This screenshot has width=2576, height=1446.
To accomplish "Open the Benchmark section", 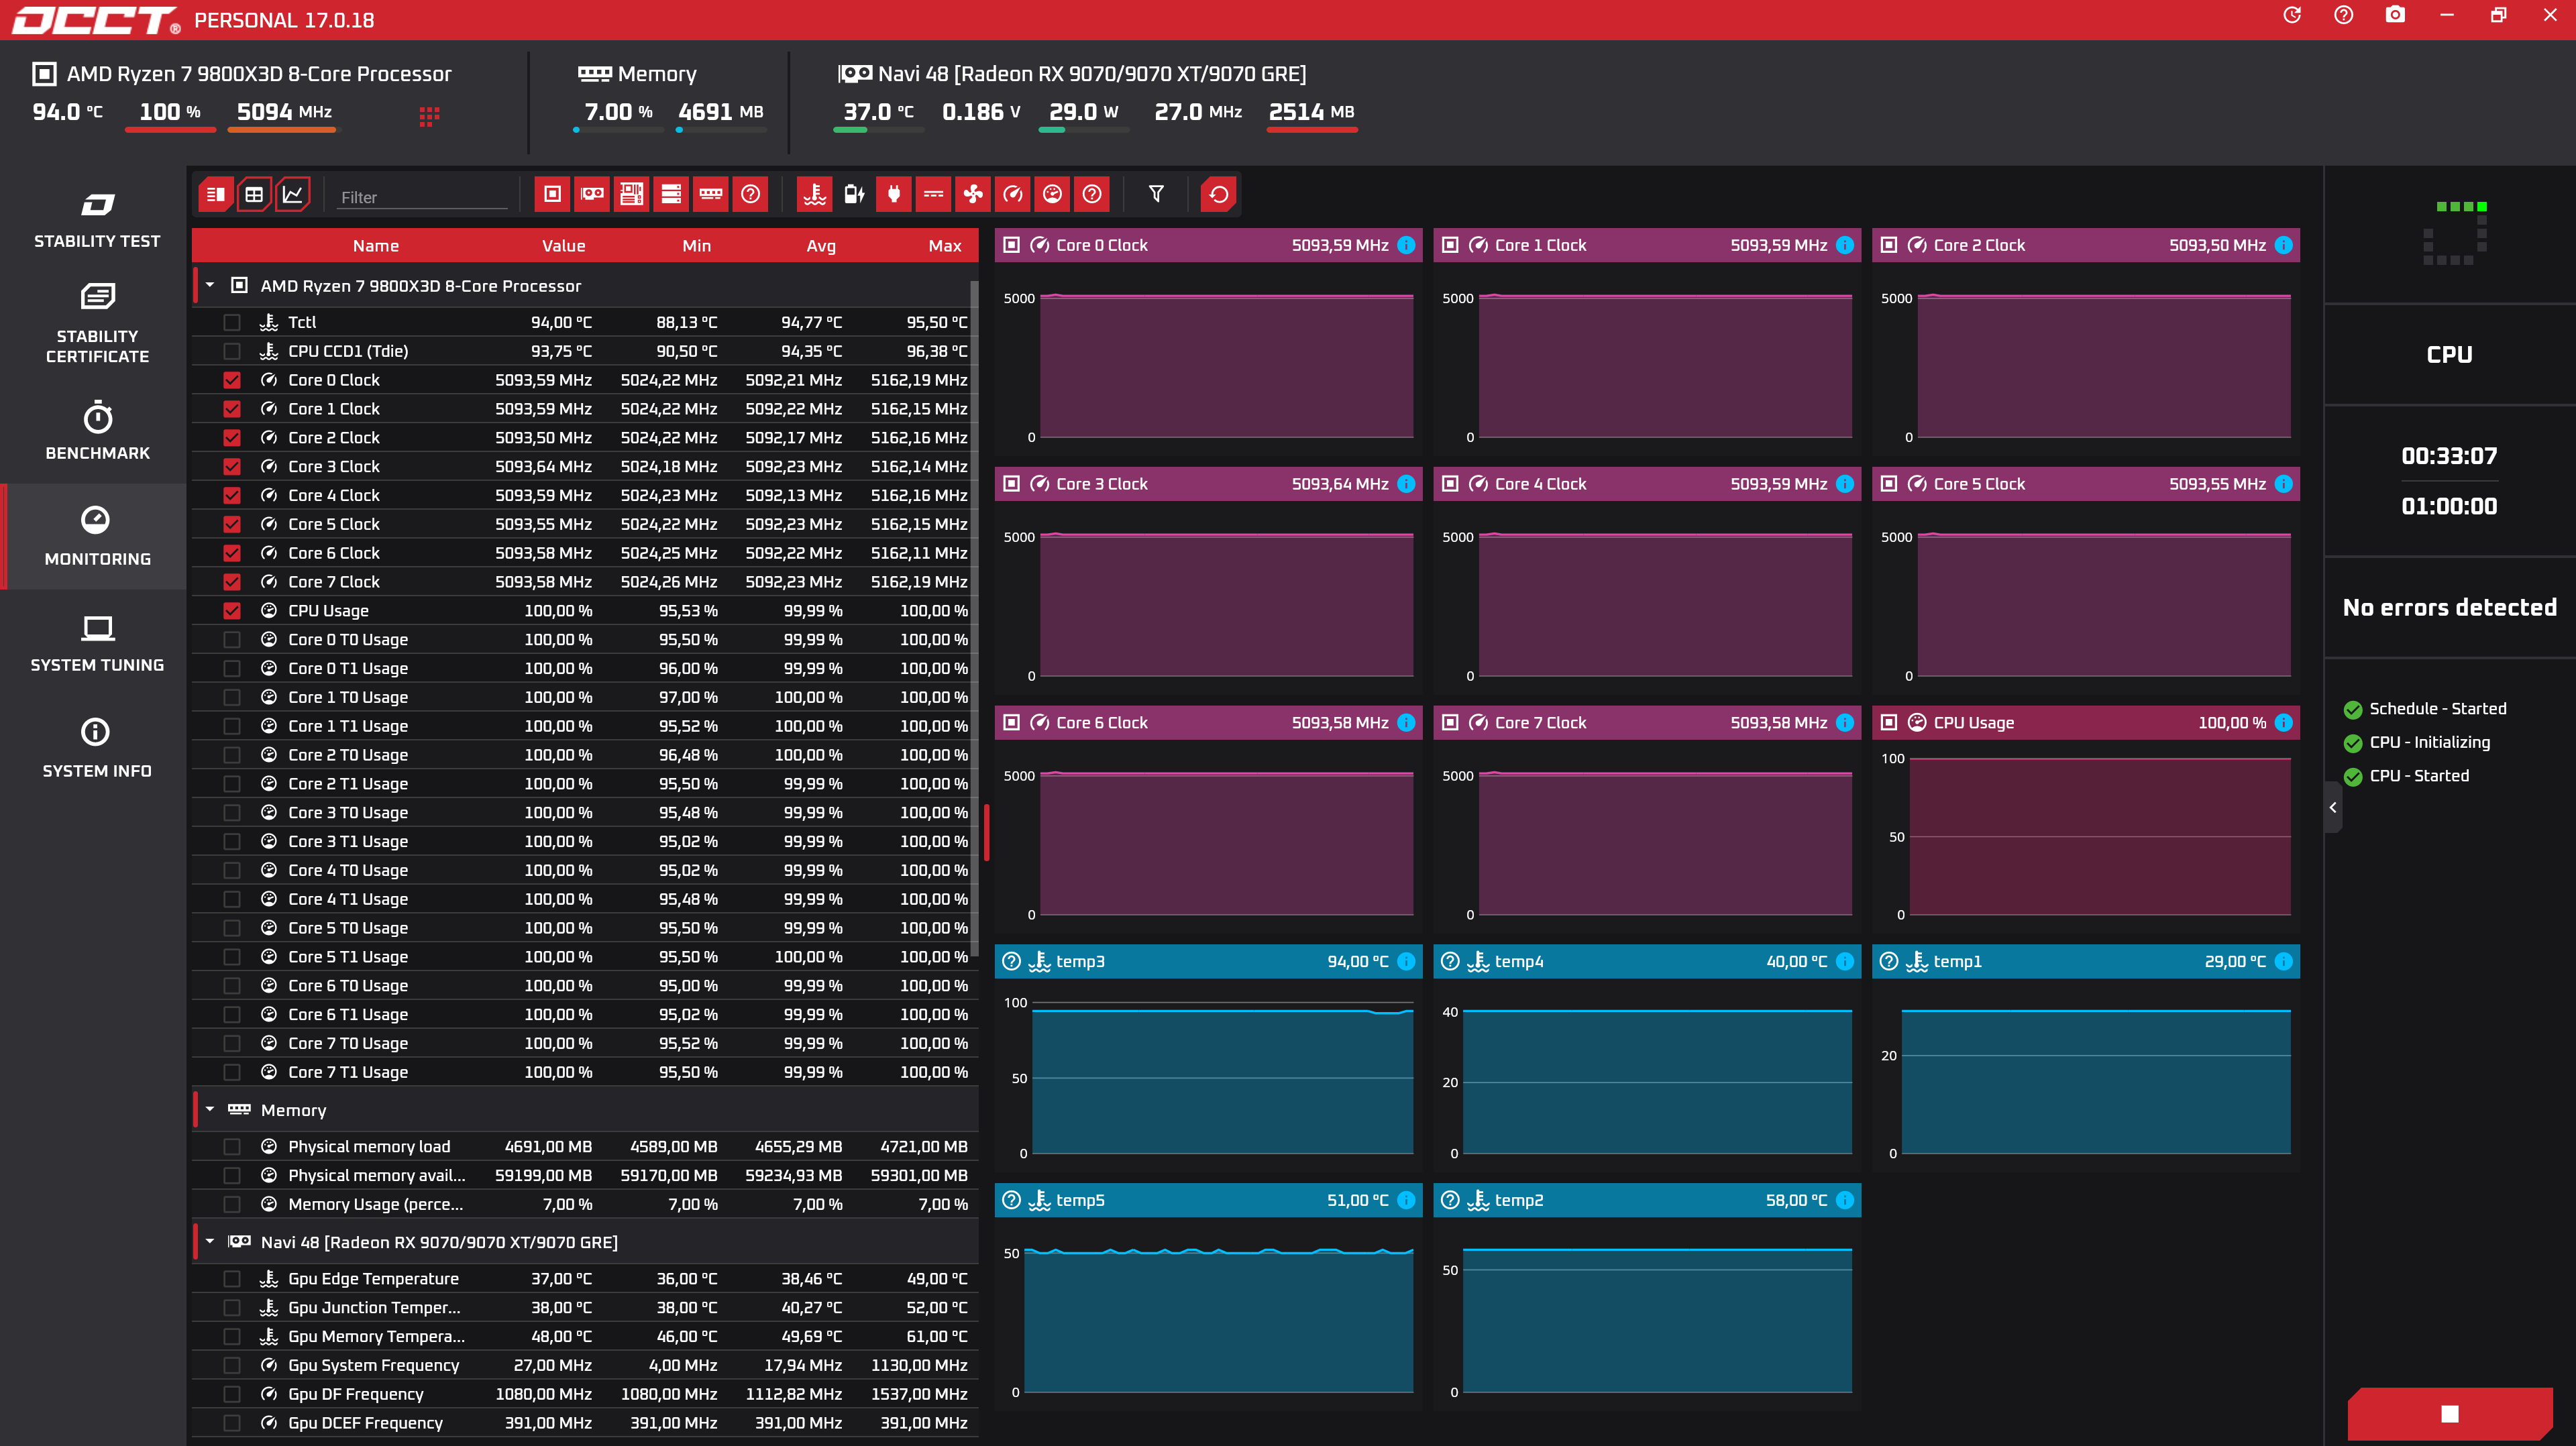I will (97, 431).
